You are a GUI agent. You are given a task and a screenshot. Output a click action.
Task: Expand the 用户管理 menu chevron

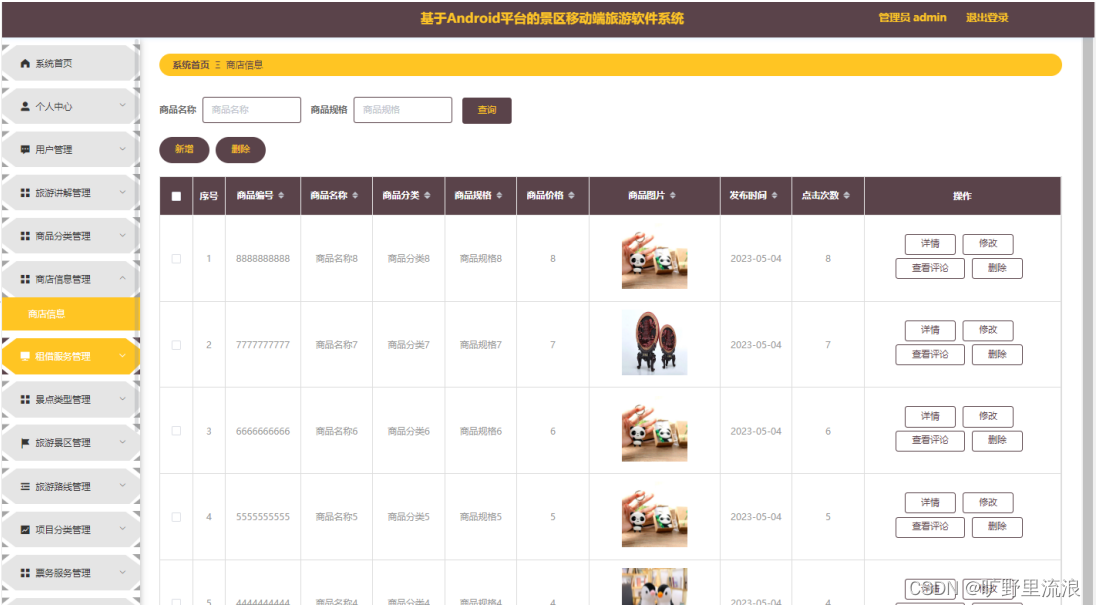pos(122,149)
